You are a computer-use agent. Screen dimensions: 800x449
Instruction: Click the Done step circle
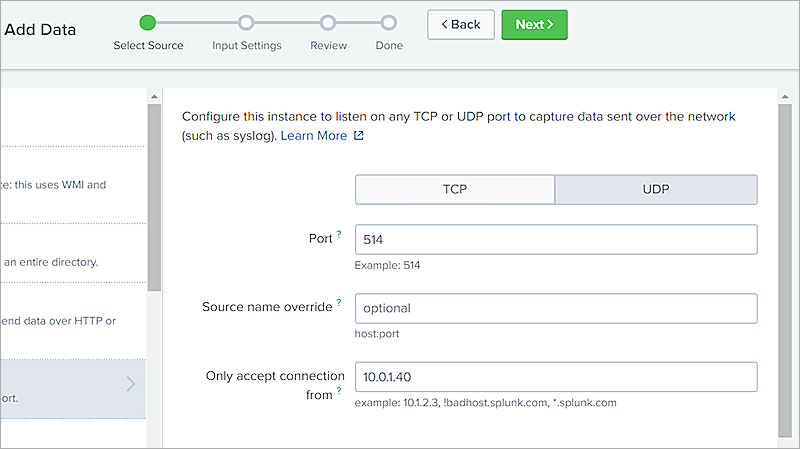pos(389,22)
